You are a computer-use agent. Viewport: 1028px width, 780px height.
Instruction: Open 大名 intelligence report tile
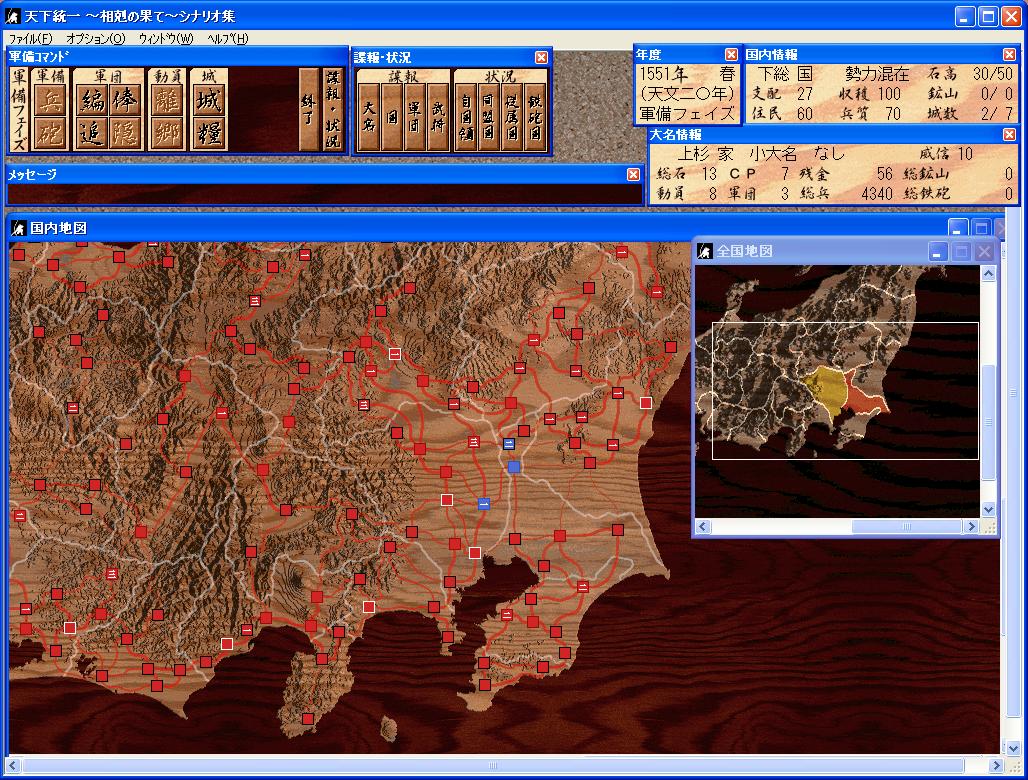point(369,117)
